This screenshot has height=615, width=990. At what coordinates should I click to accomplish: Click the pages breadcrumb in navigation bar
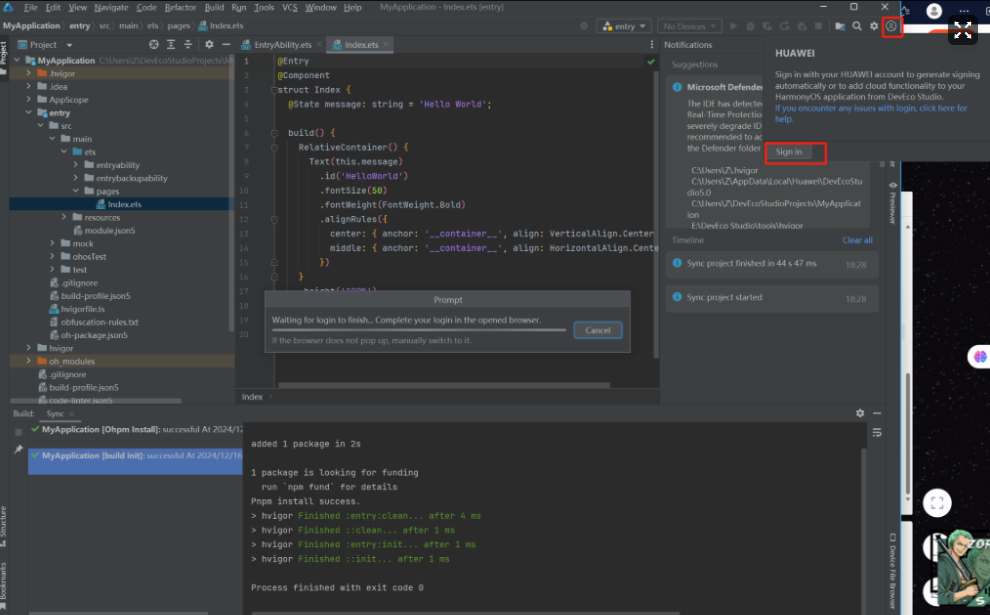179,26
